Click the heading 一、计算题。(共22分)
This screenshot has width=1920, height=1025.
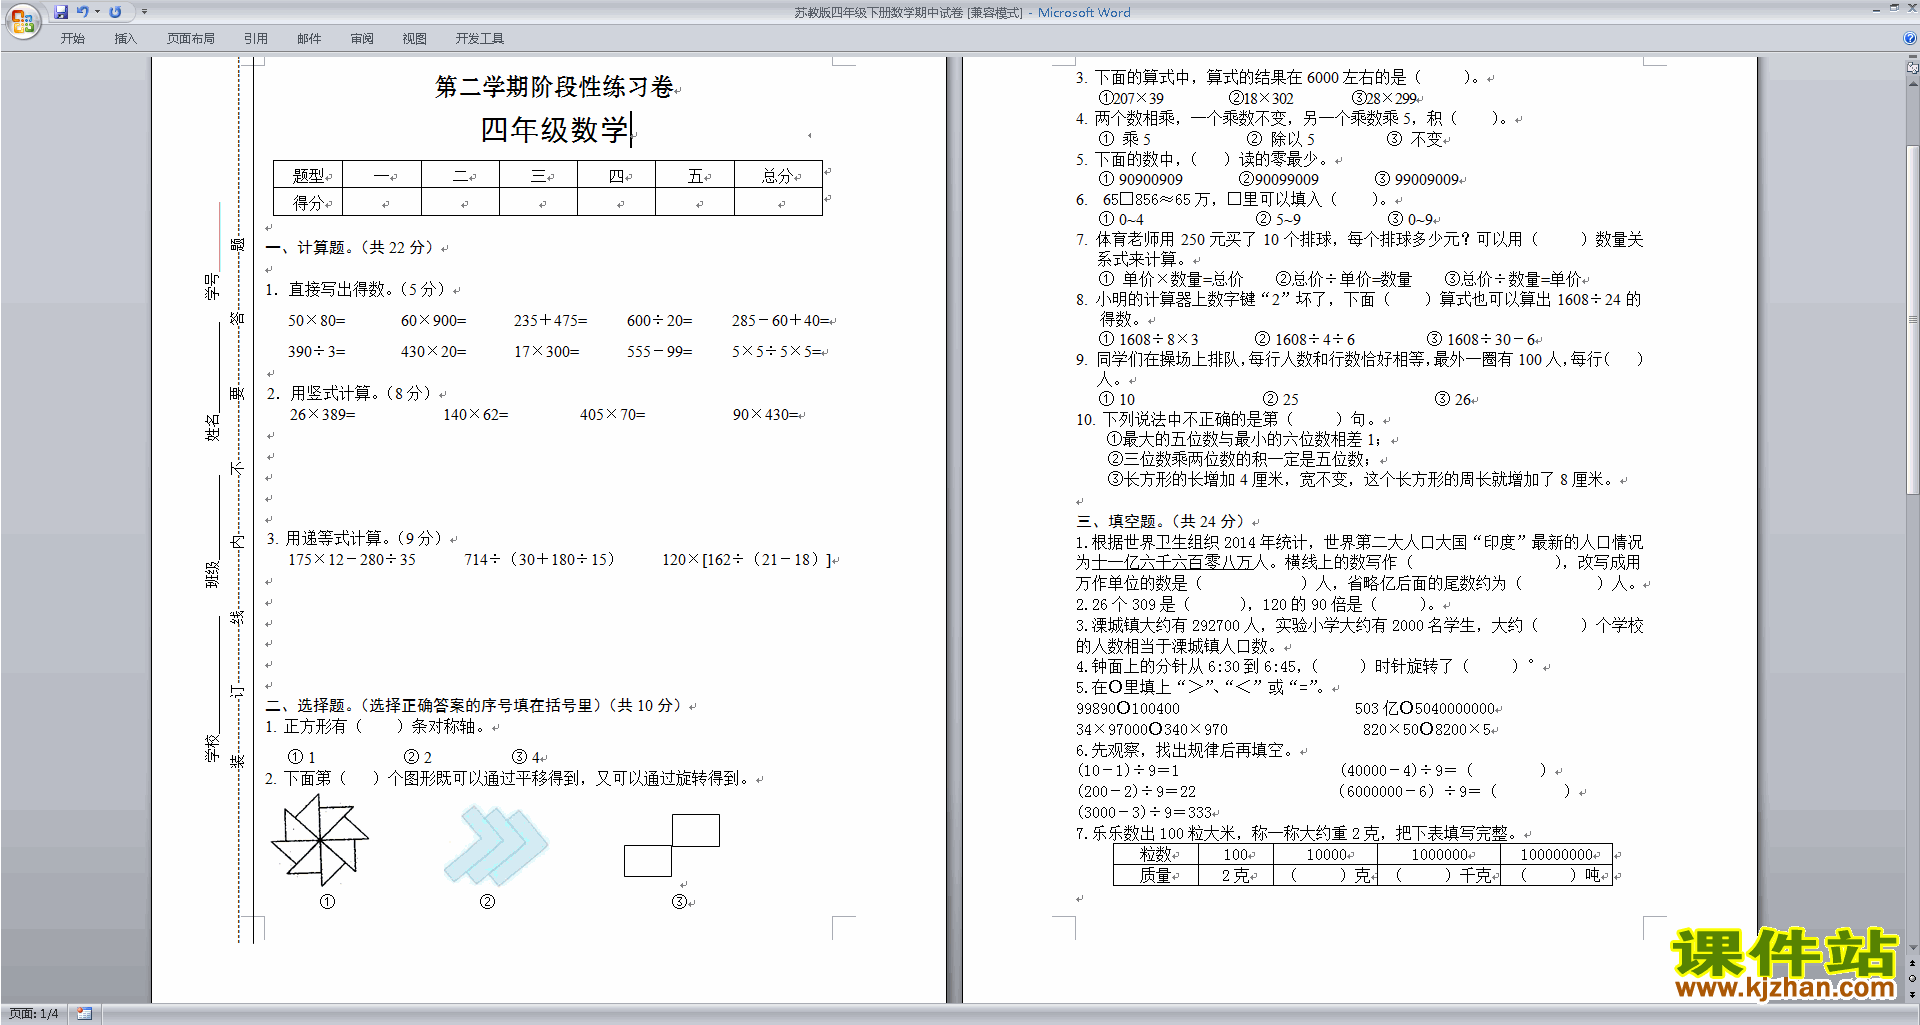pyautogui.click(x=350, y=247)
